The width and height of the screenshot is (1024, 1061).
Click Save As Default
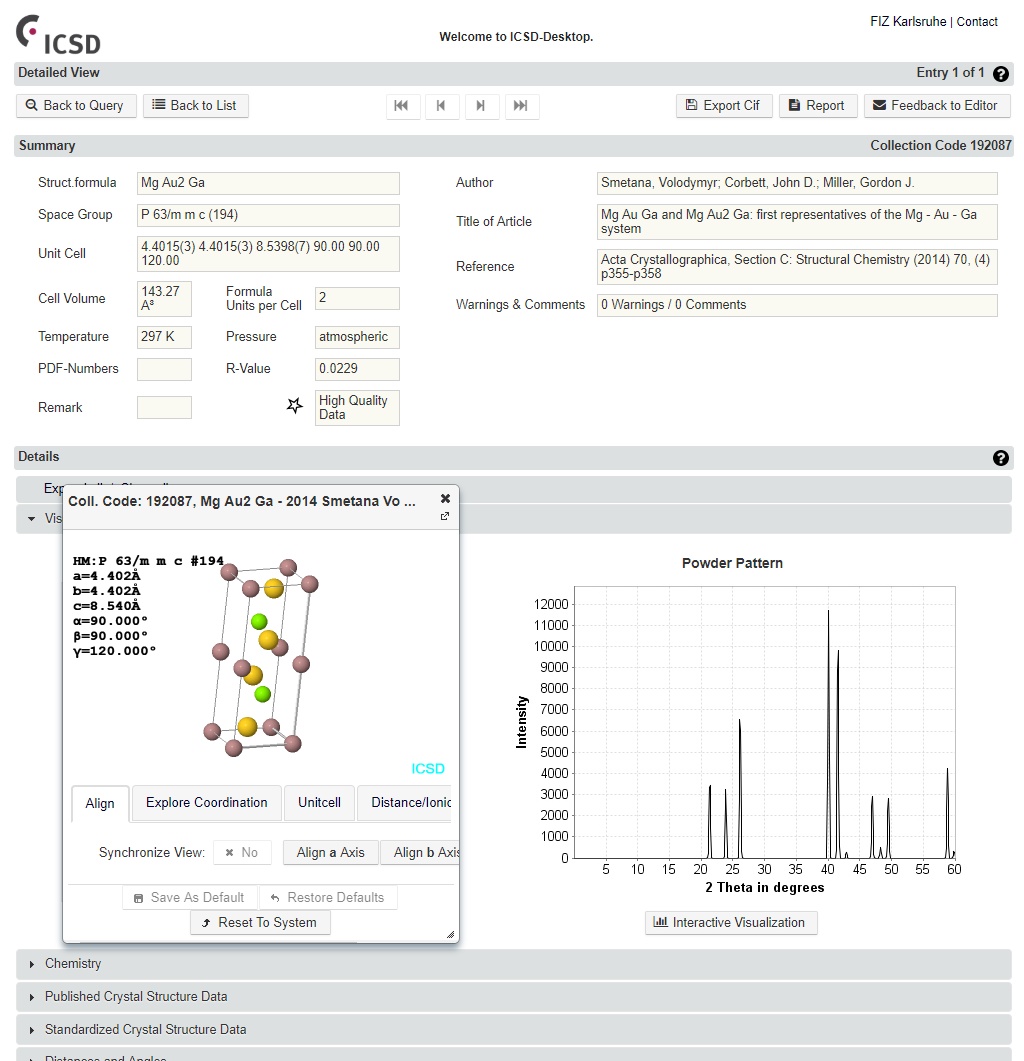(x=190, y=898)
